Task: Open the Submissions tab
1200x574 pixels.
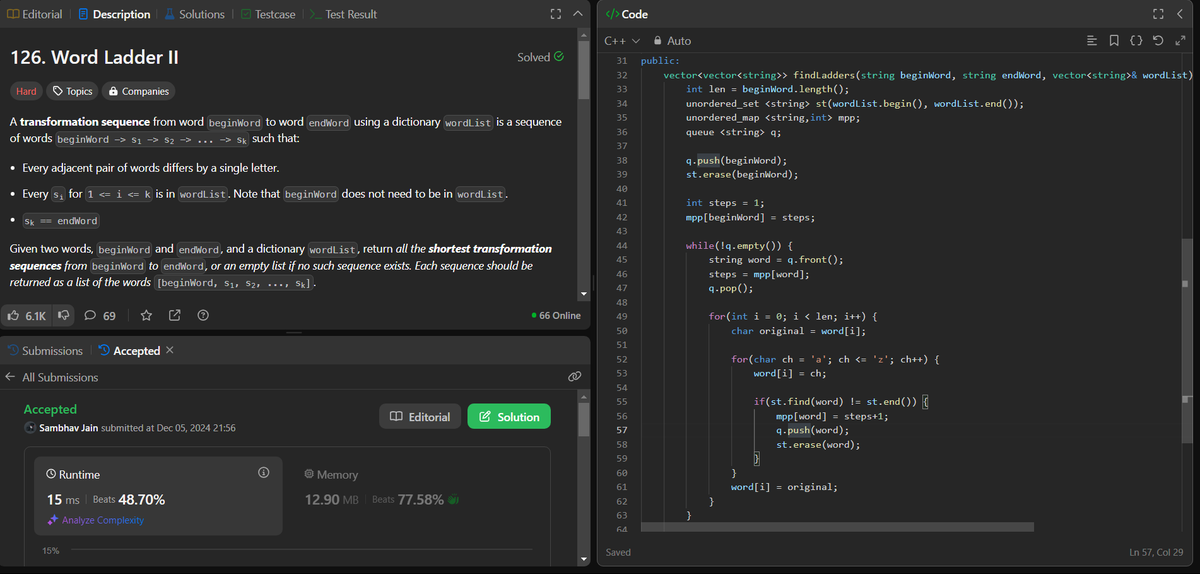Action: pos(45,351)
